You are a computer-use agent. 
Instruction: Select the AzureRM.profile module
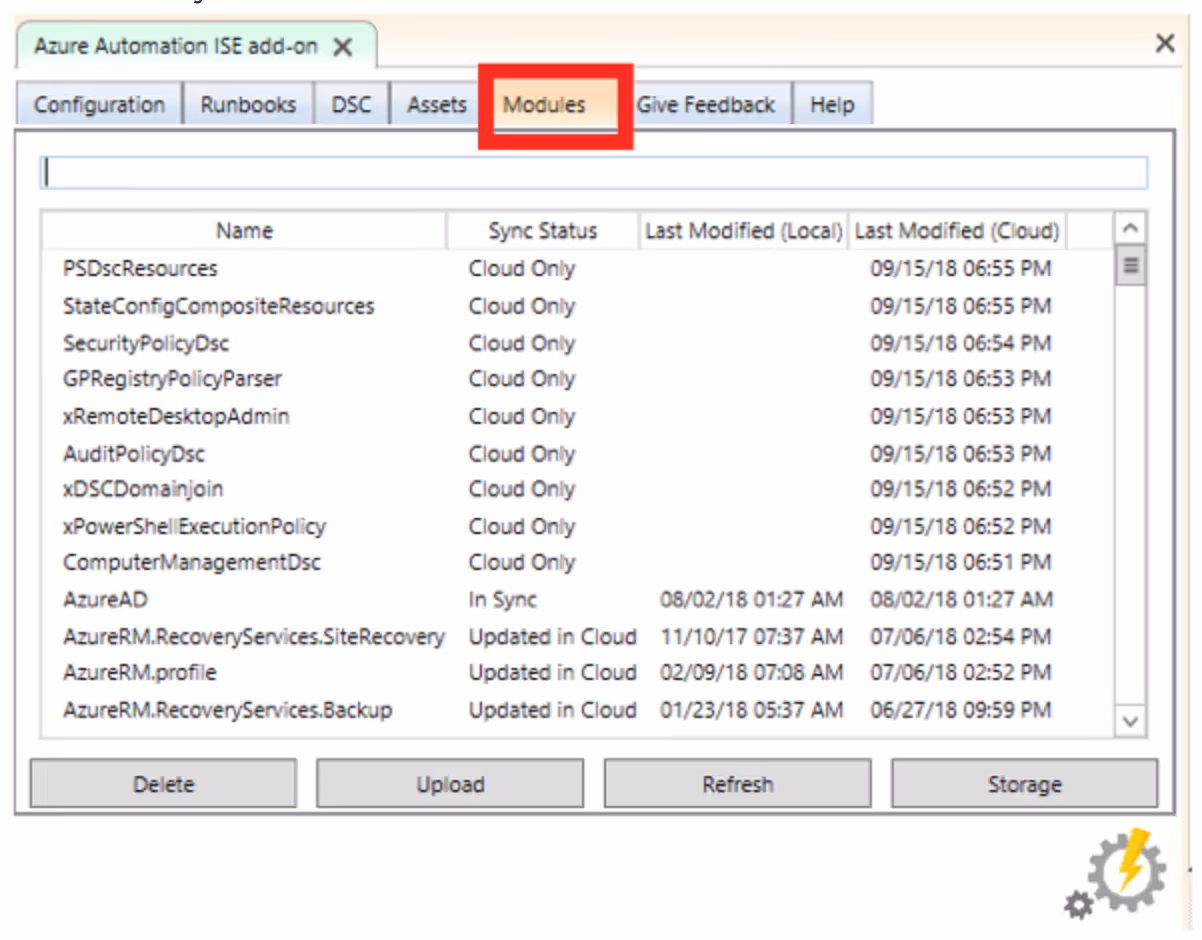click(x=577, y=672)
